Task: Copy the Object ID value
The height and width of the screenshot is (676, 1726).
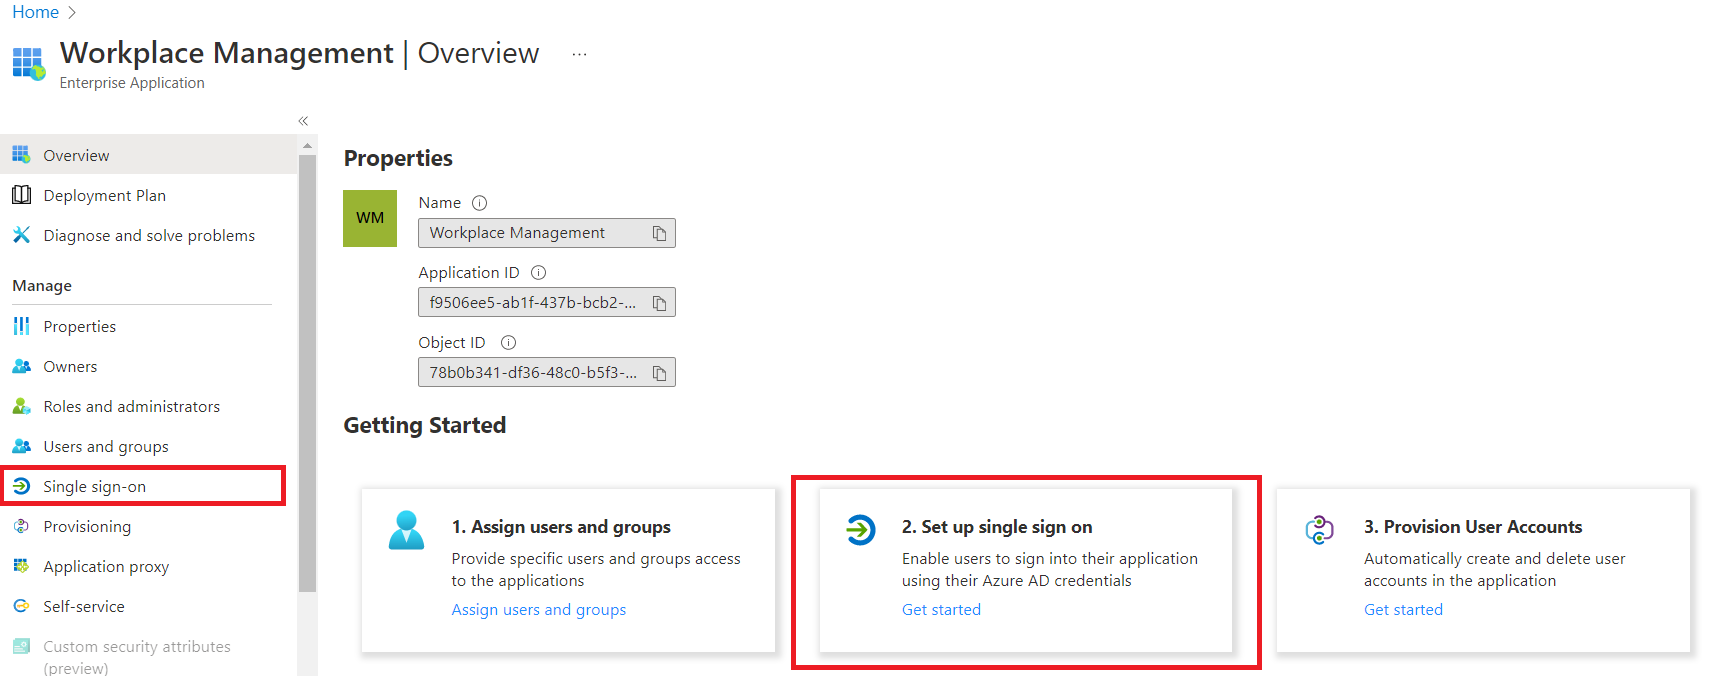Action: (660, 373)
